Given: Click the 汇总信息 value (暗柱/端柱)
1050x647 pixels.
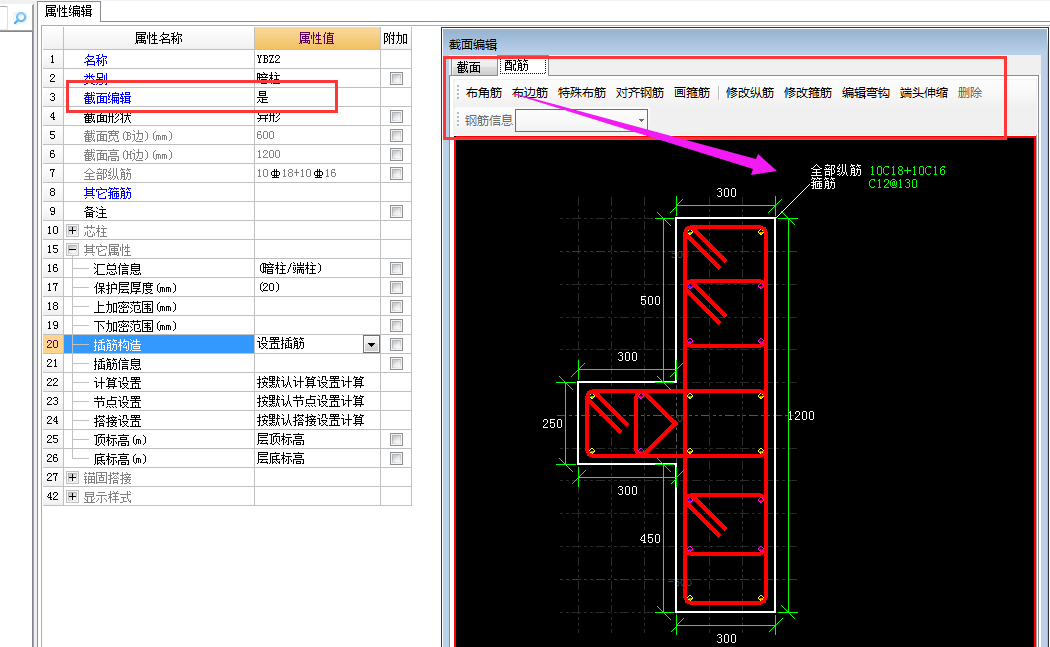Looking at the screenshot, I should point(291,269).
